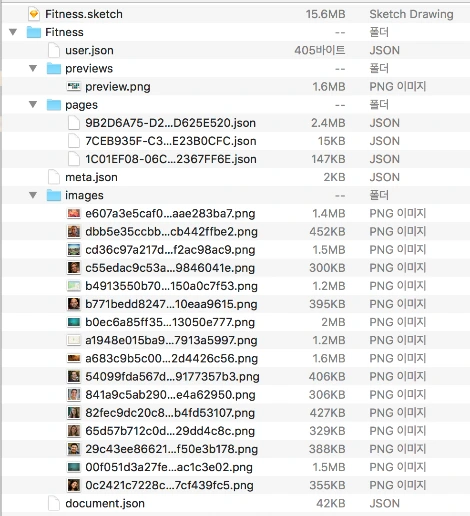
Task: Select the images folder name
Action: coord(84,196)
